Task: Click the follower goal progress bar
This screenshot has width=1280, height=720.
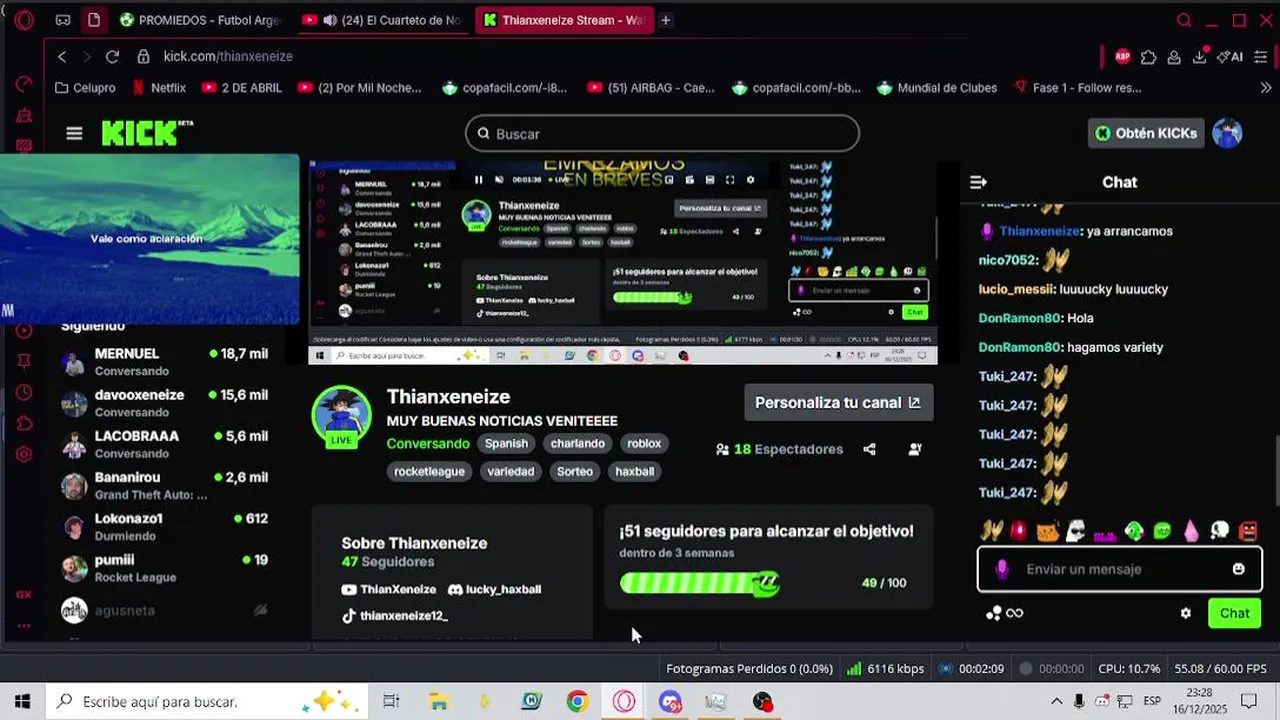Action: (x=699, y=582)
